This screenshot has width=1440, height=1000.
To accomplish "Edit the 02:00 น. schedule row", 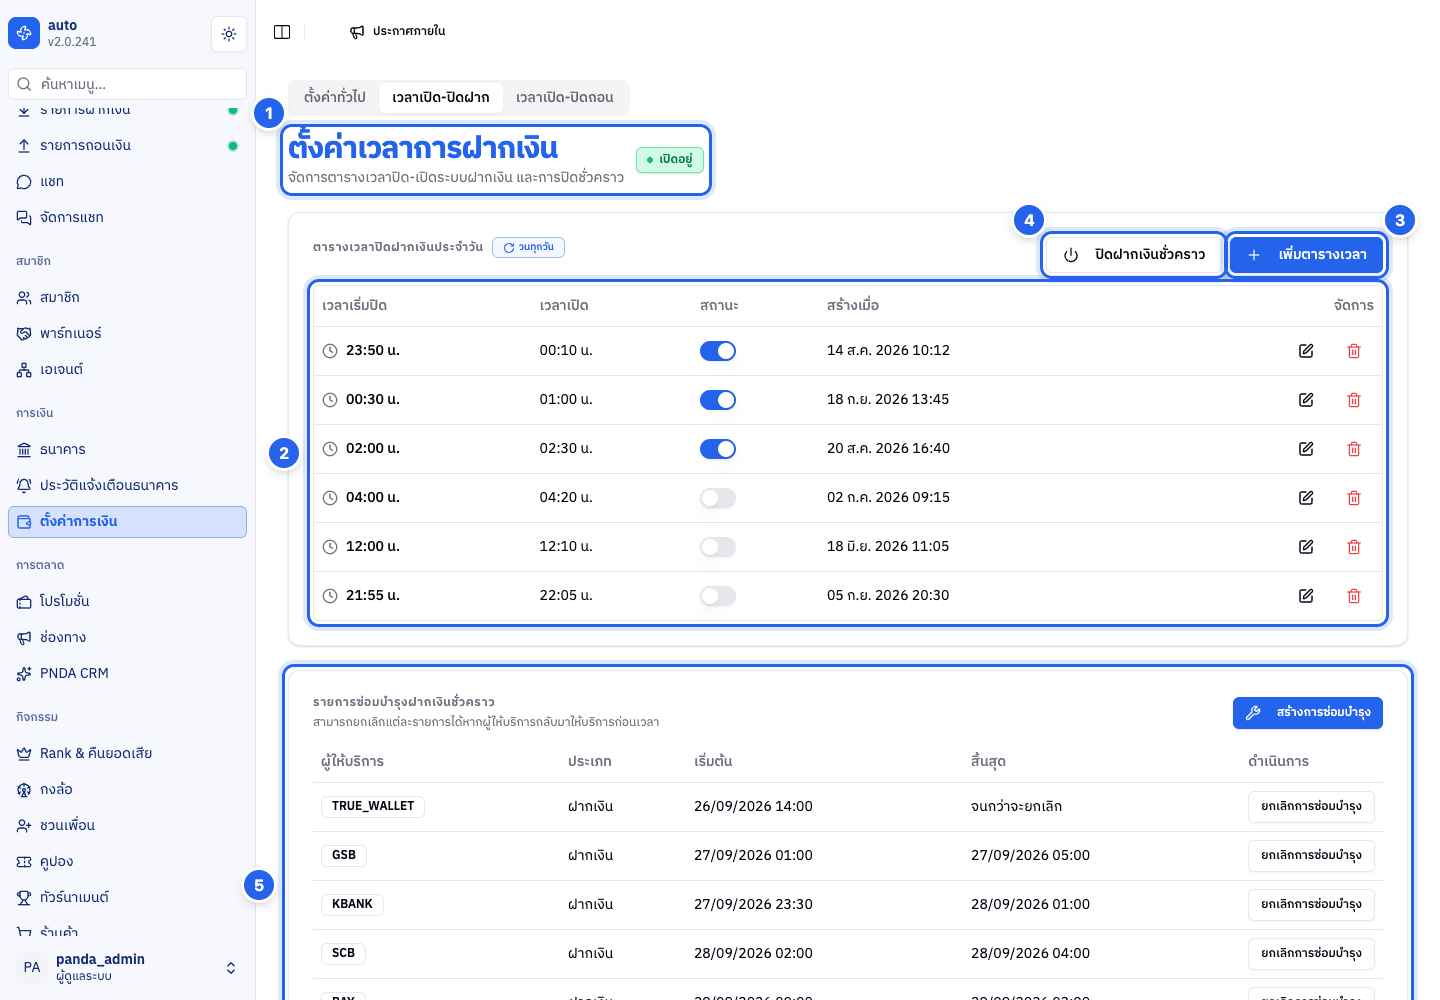I will [1306, 449].
